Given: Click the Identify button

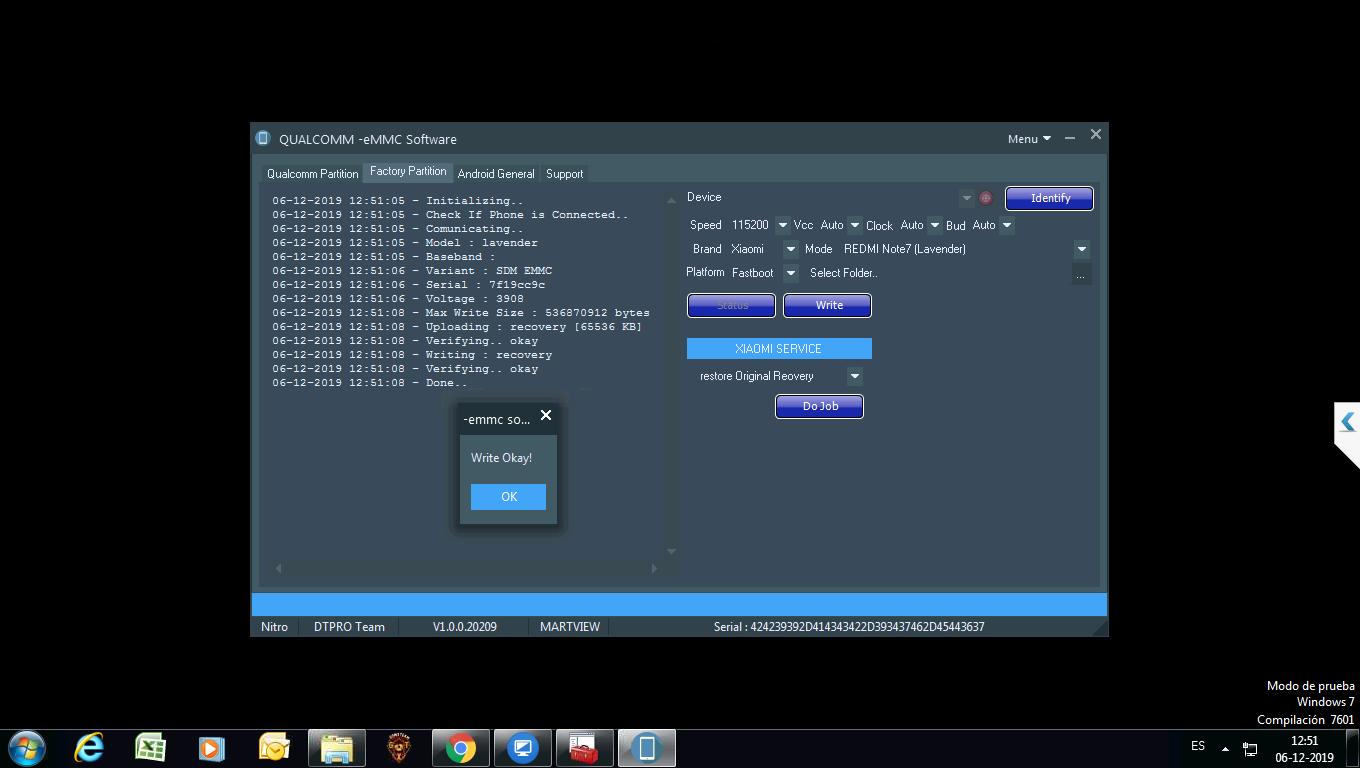Looking at the screenshot, I should 1049,198.
